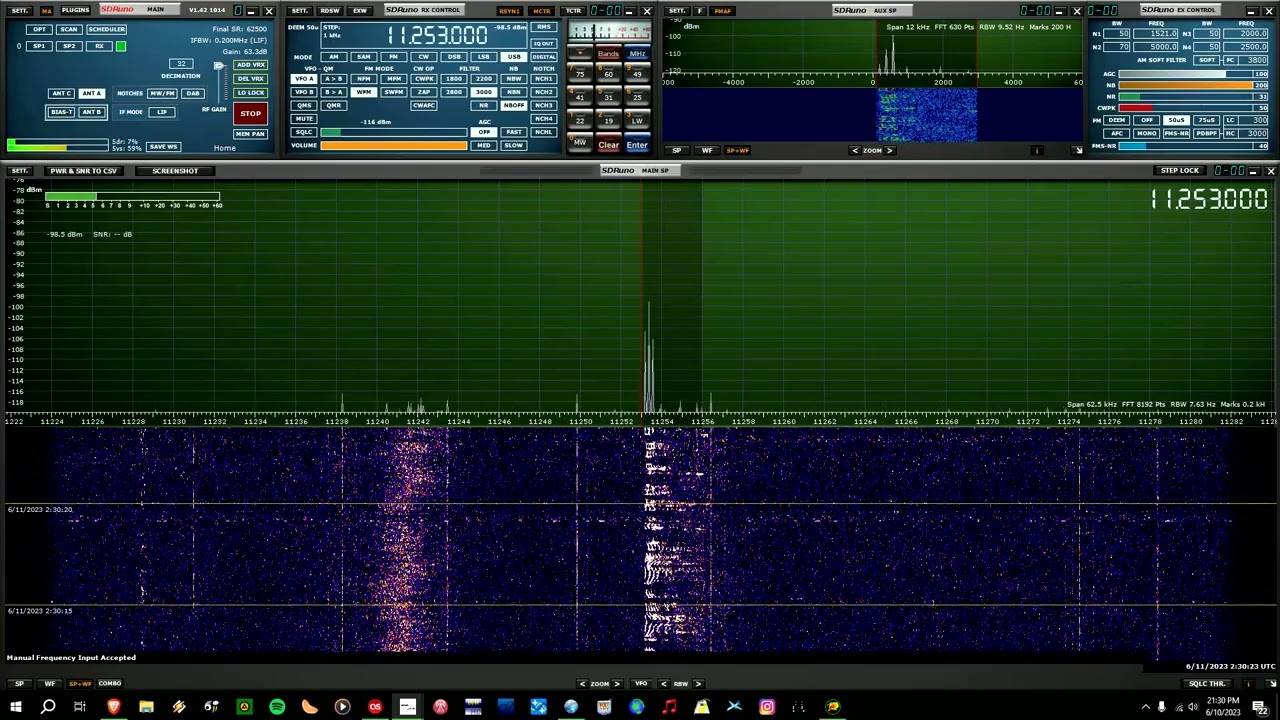Toggle the MW/FM notch
Viewport: 1280px width, 720px height.
tap(162, 93)
